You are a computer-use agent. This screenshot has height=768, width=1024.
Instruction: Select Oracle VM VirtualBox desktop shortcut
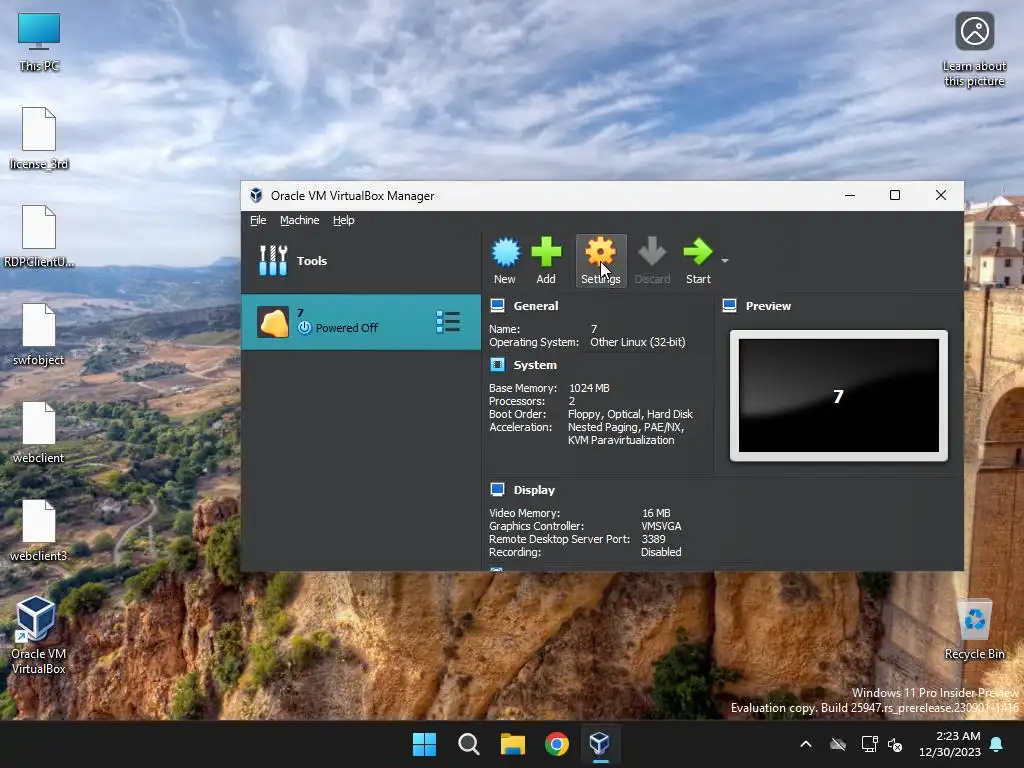tap(38, 635)
